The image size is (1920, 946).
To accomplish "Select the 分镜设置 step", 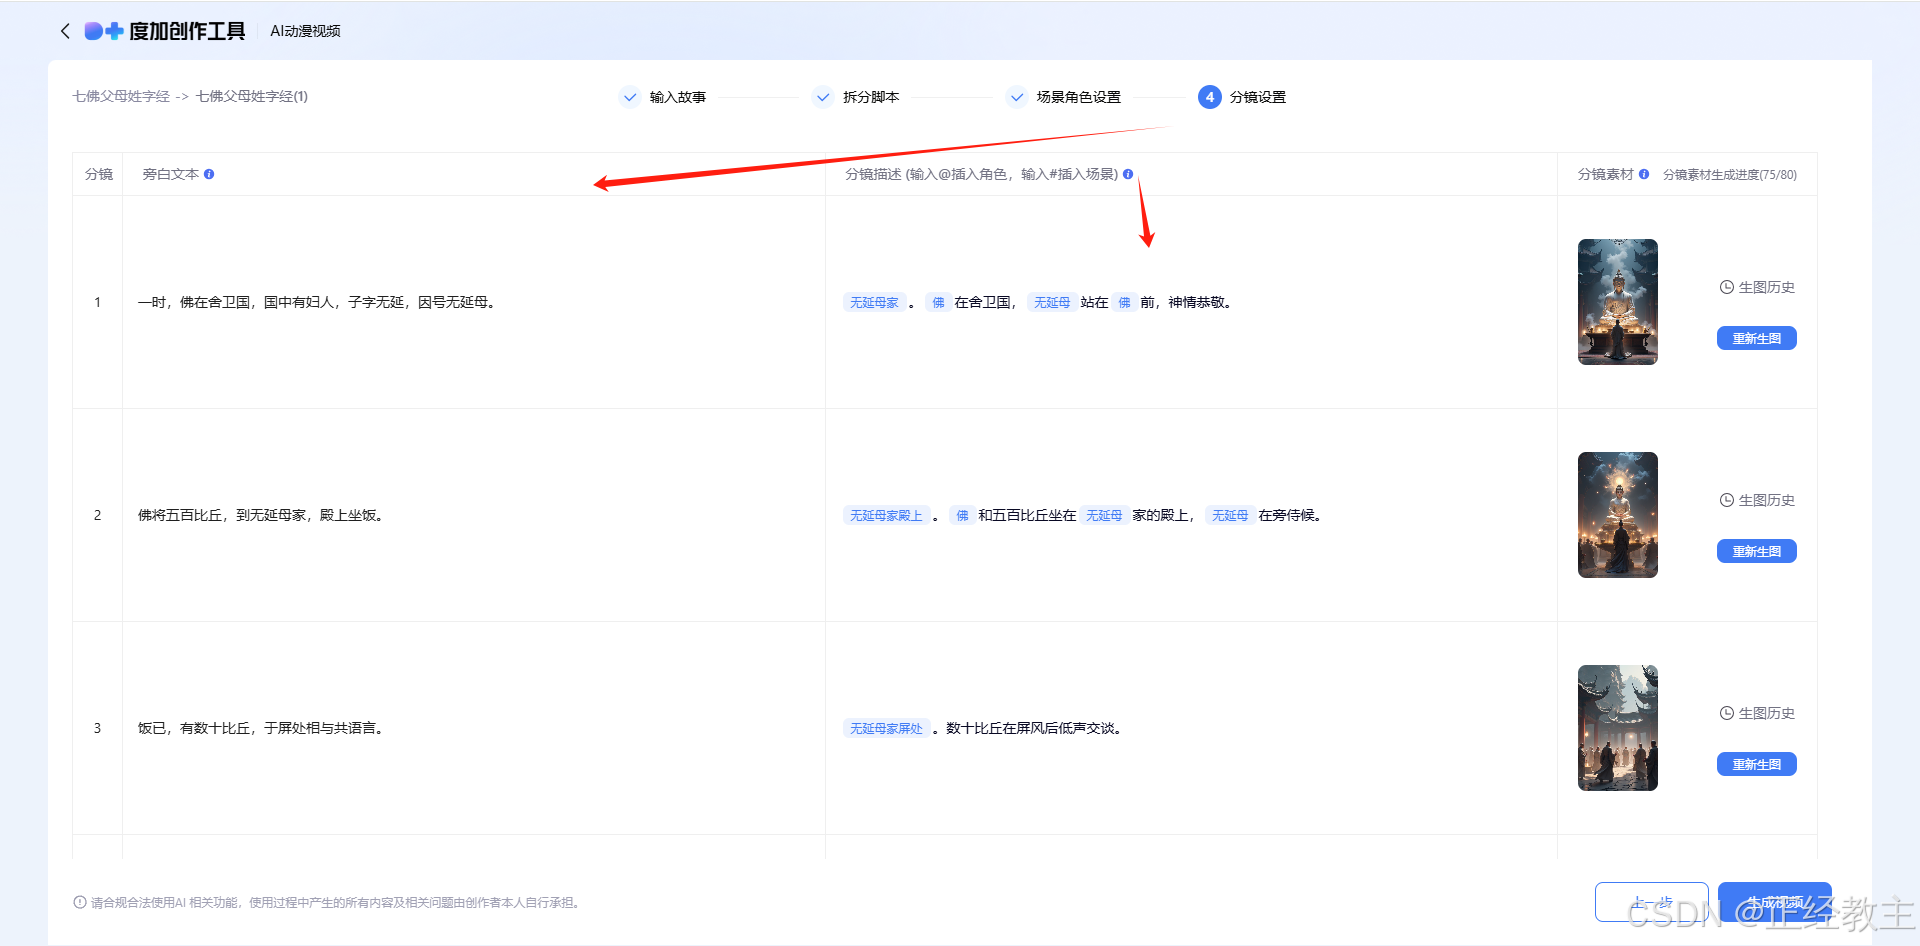I will tap(1258, 97).
